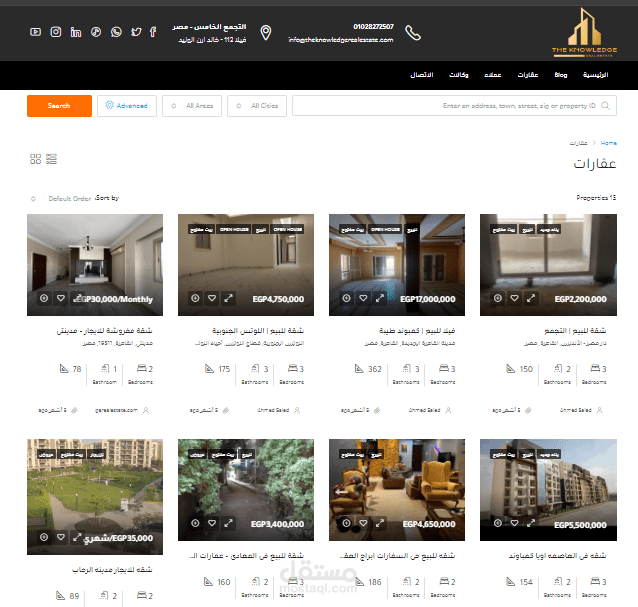
Task: Click the 01028272507 phone number
Action: (x=374, y=27)
